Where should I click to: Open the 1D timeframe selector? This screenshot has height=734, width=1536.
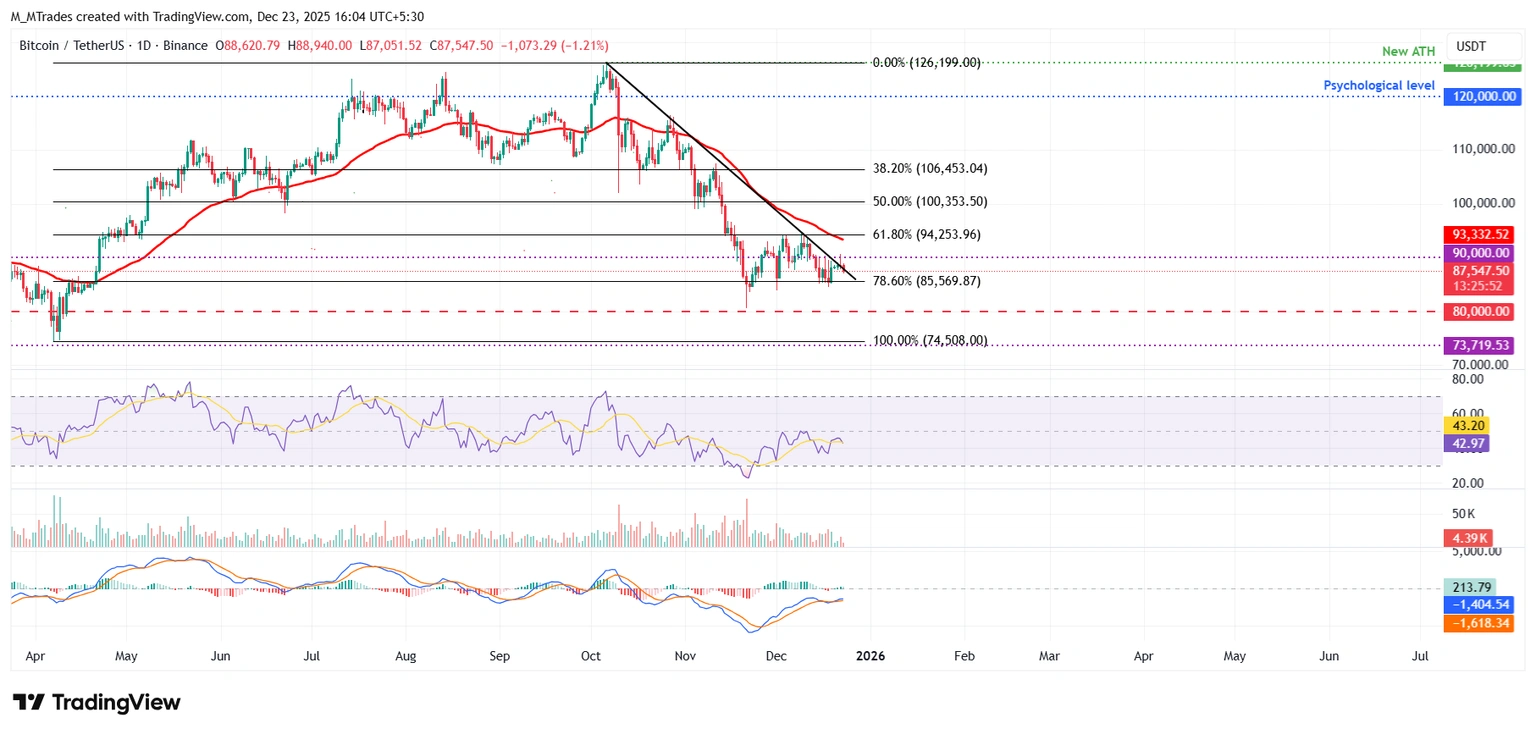[x=145, y=45]
